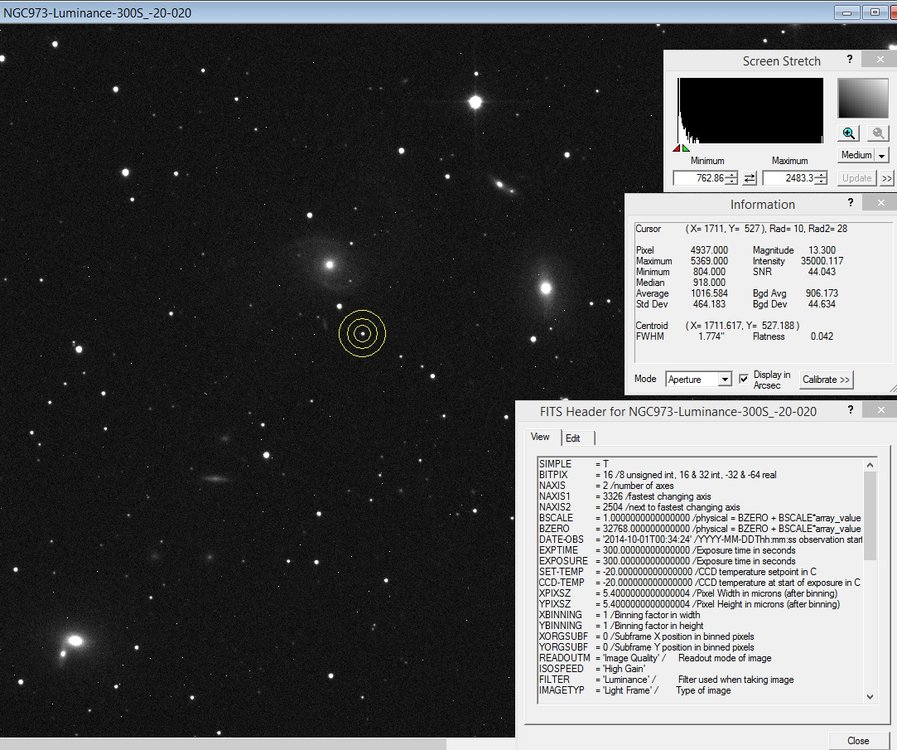Zoom into the histogram display

(x=849, y=133)
